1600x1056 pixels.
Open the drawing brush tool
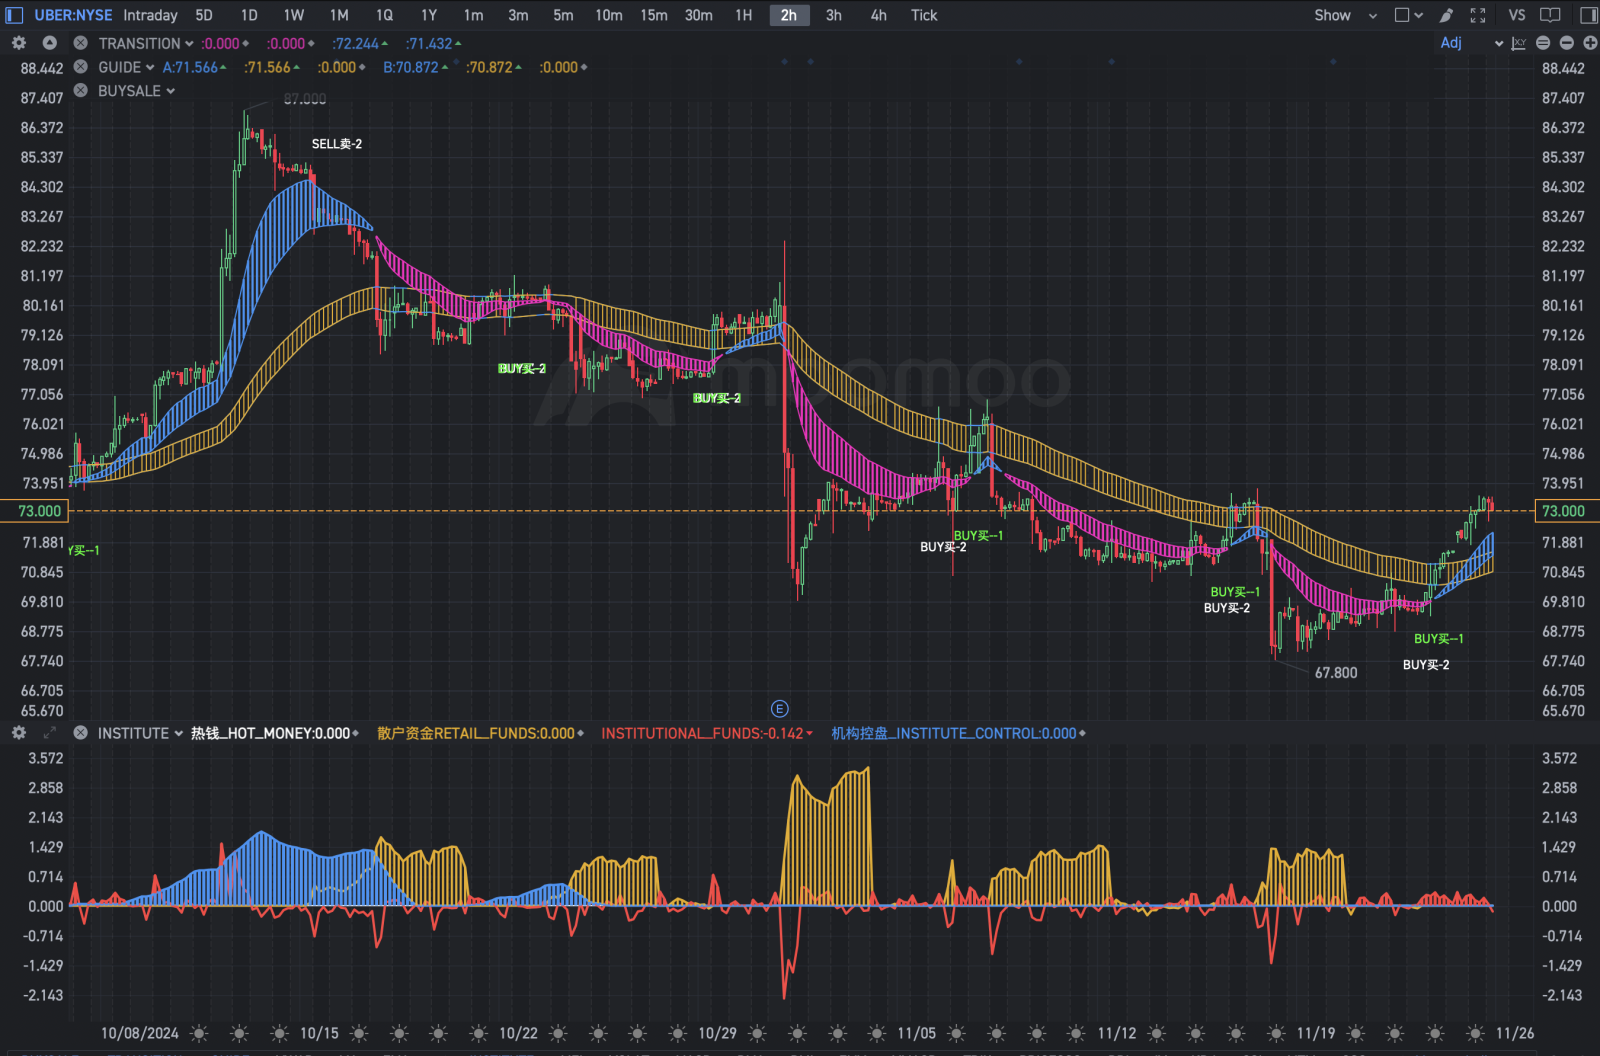pos(1446,15)
